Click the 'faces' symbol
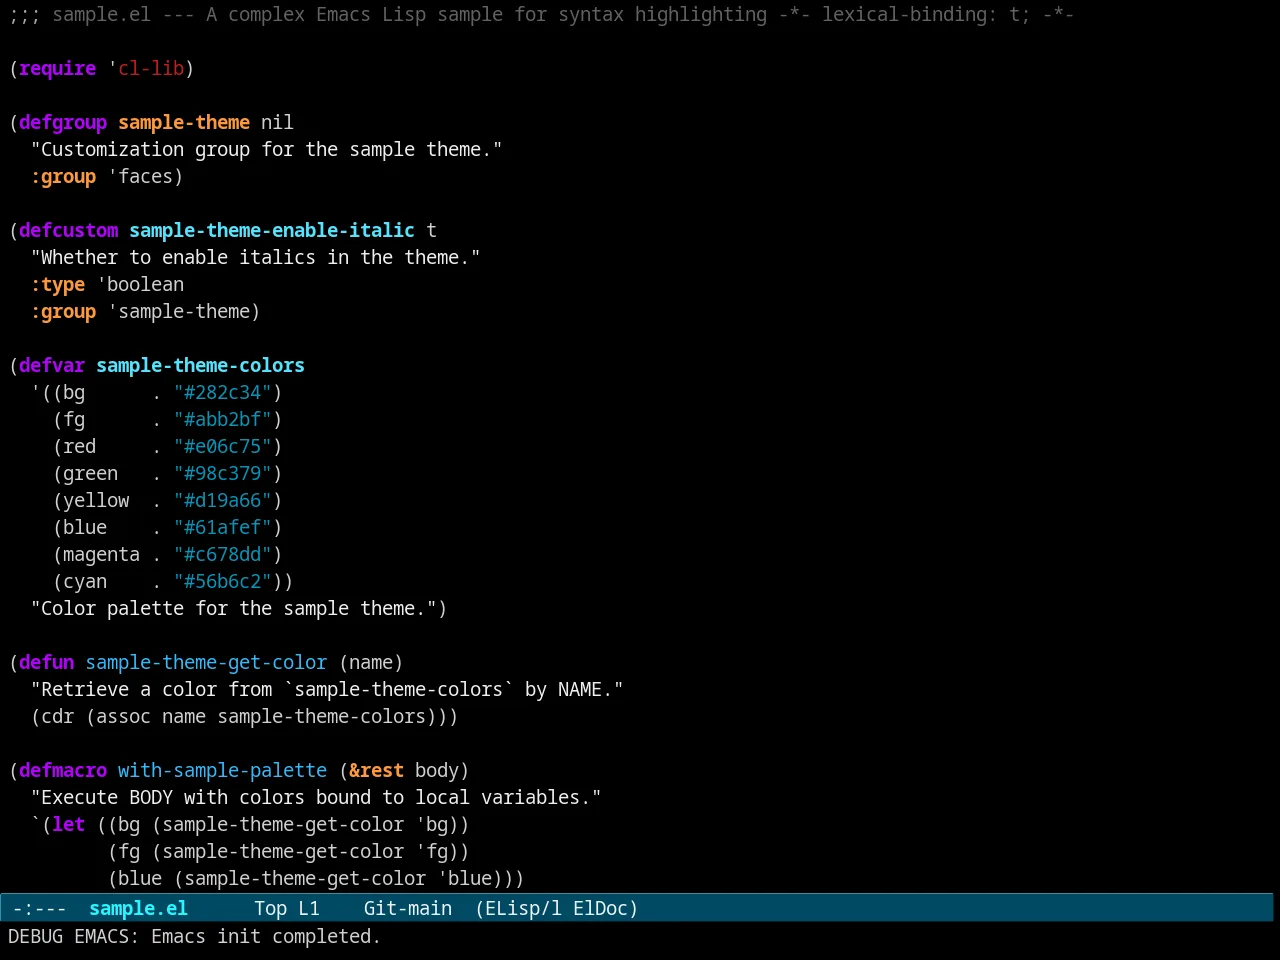1280x960 pixels. pos(146,176)
